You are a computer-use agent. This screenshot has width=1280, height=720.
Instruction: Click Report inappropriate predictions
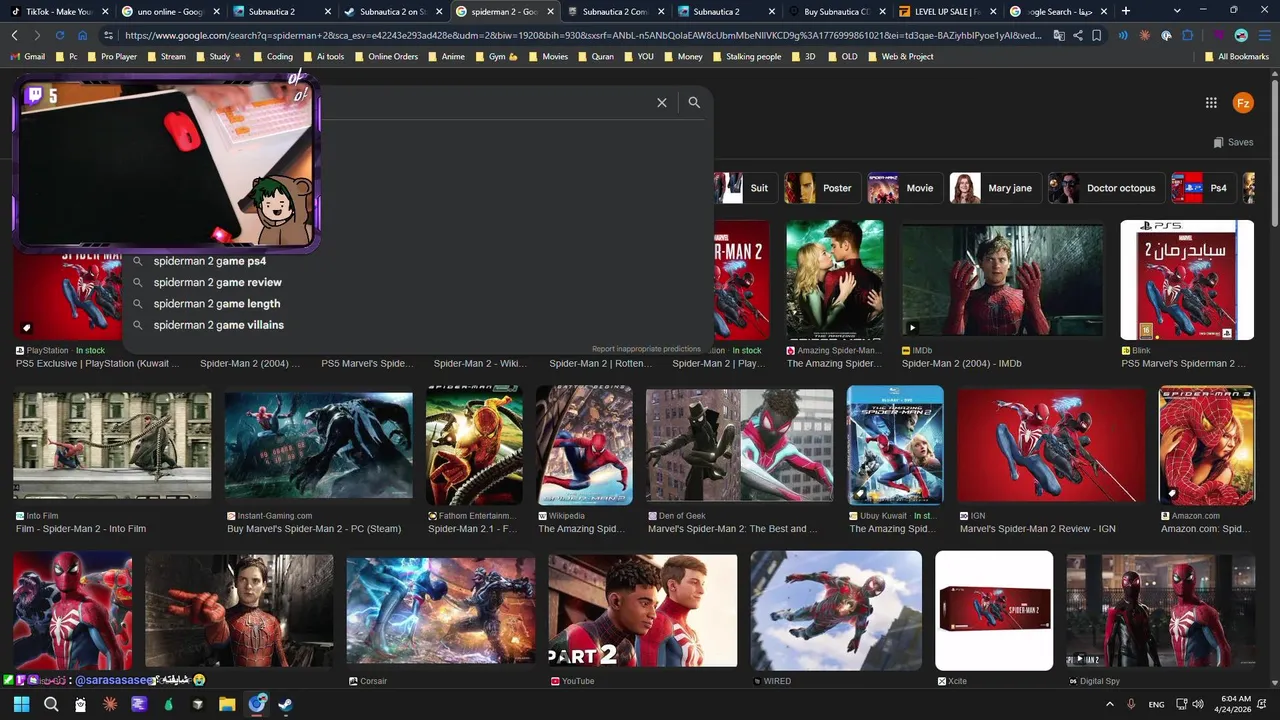(x=646, y=349)
